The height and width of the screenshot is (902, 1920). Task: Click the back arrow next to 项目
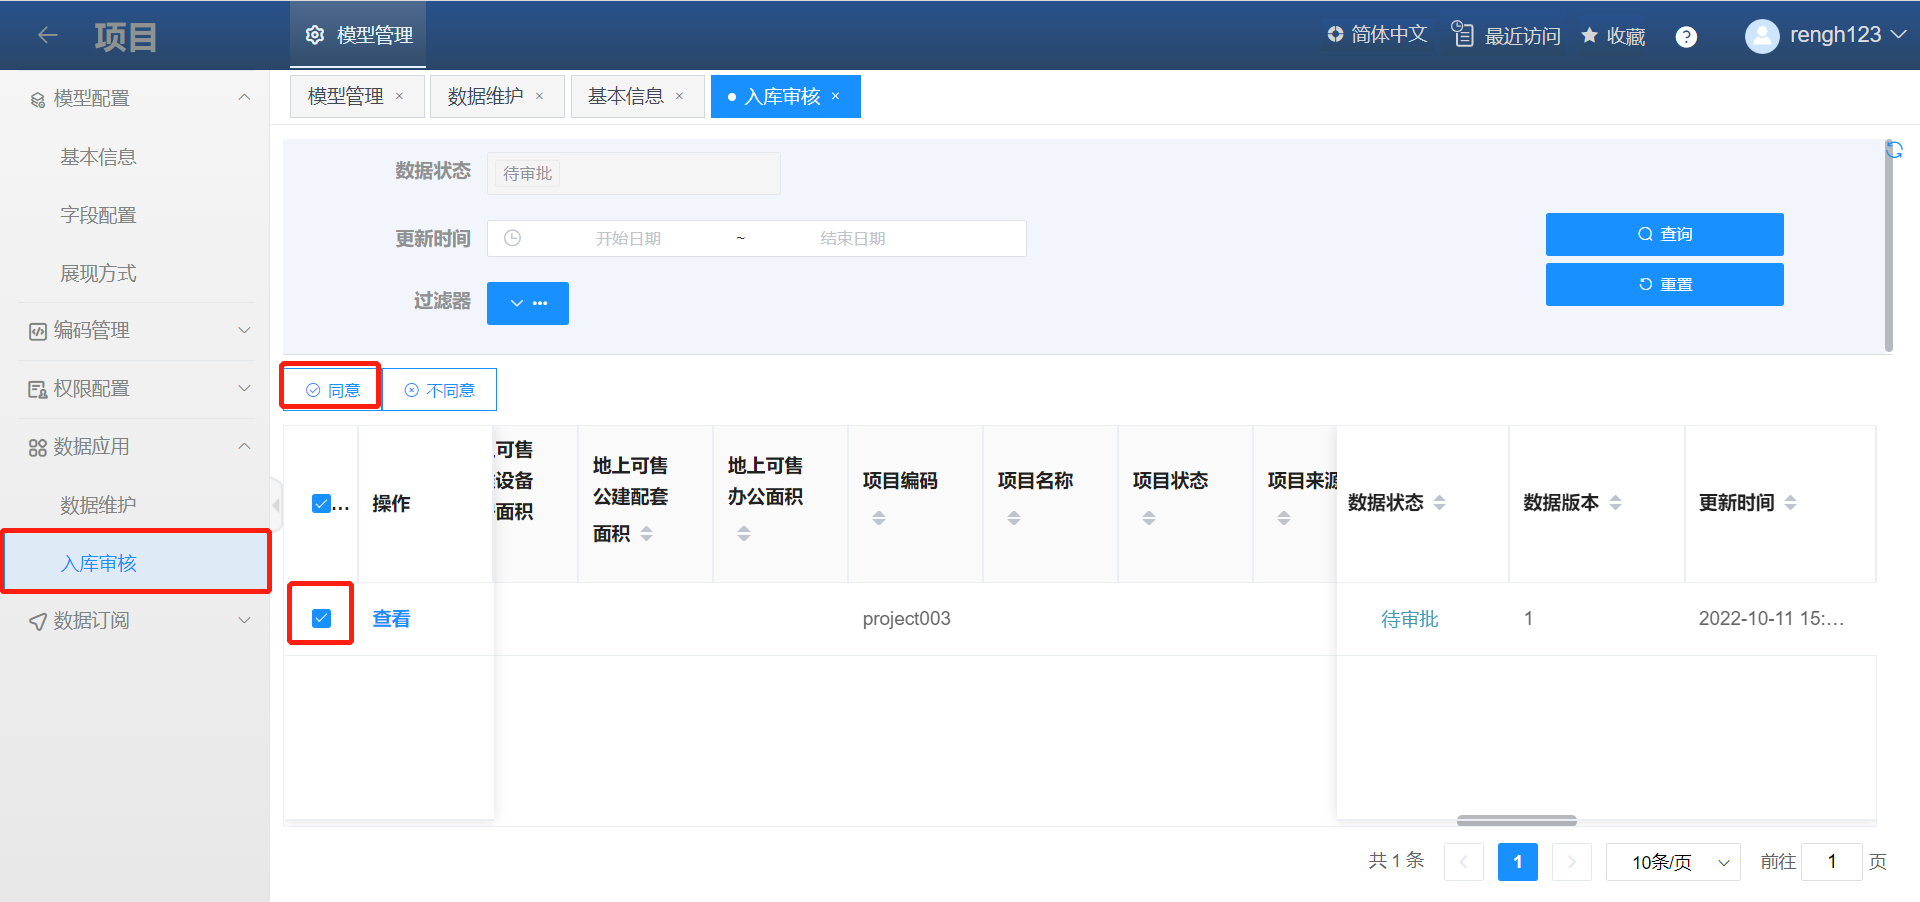click(x=47, y=36)
